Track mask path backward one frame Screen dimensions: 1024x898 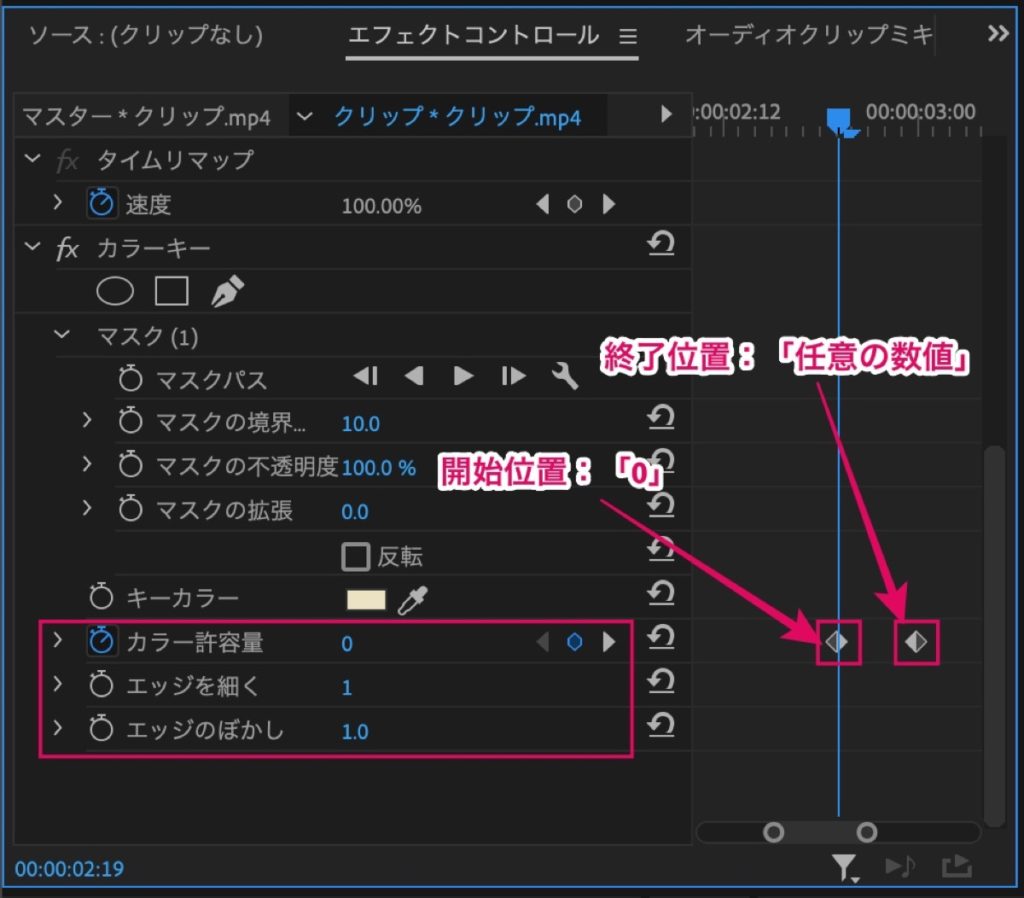(366, 376)
